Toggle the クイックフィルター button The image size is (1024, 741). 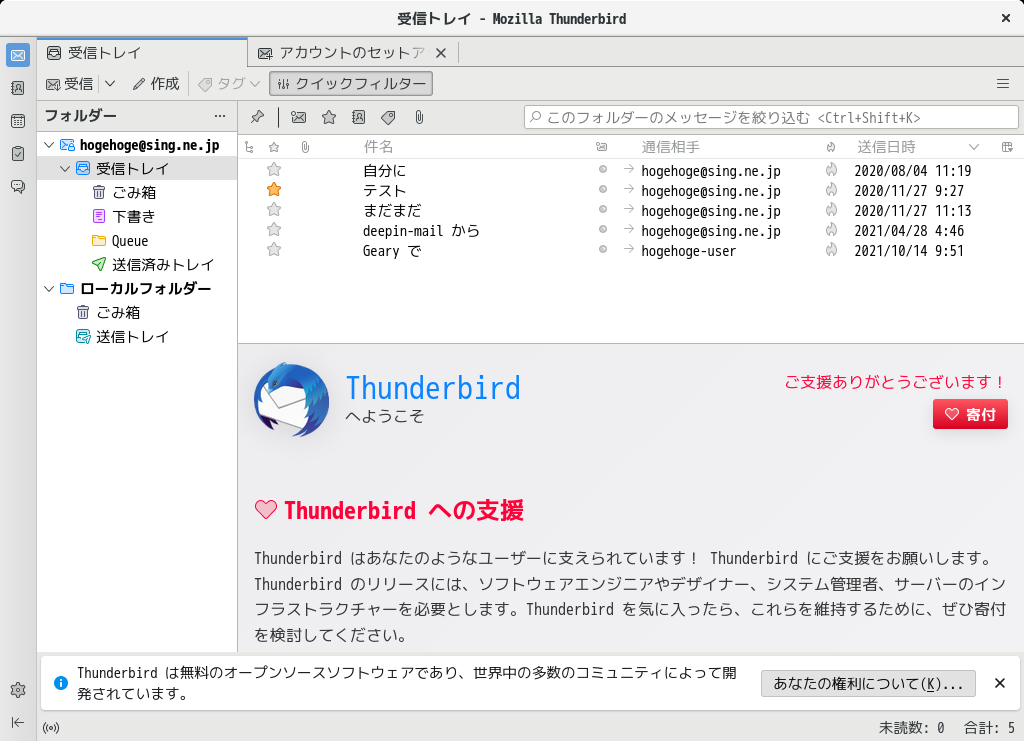(x=351, y=84)
